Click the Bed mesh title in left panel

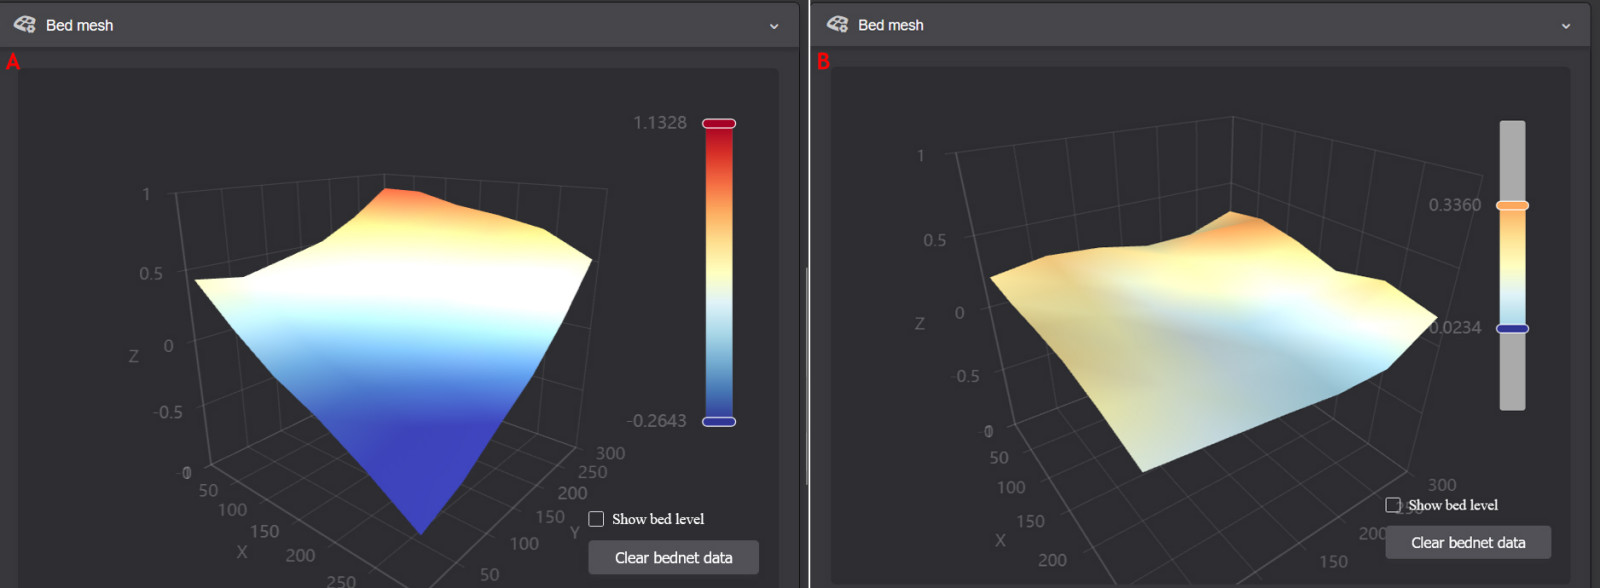[79, 25]
